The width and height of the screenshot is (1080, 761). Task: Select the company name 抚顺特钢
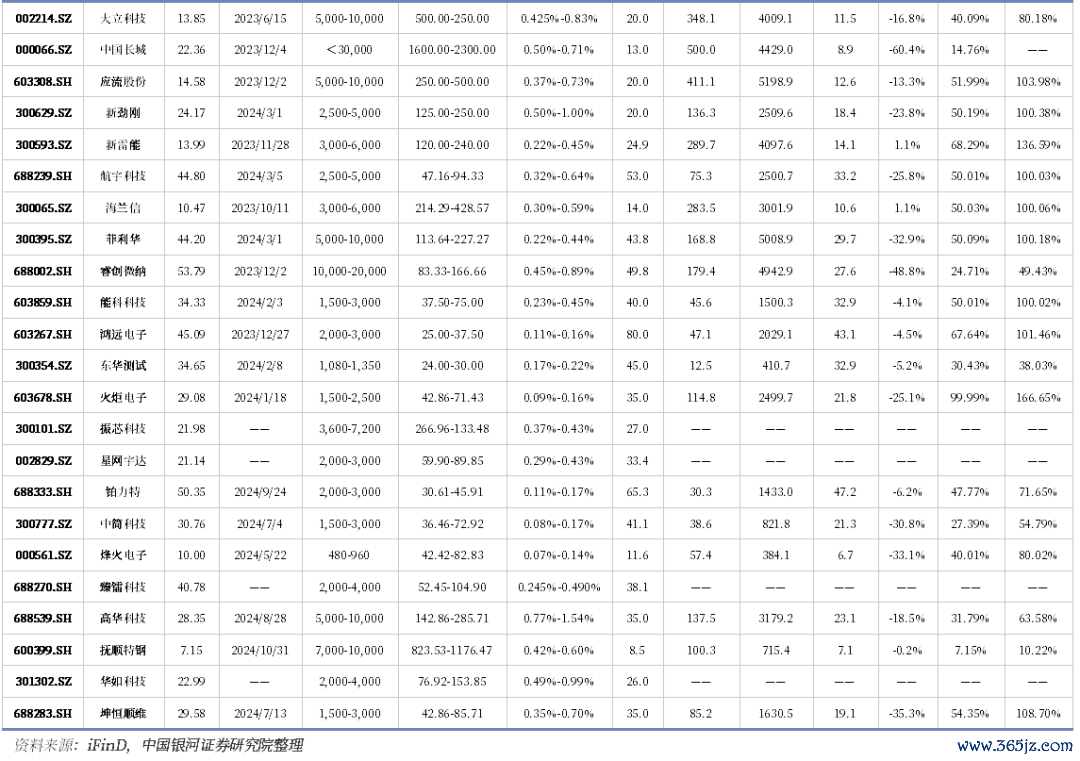click(123, 650)
